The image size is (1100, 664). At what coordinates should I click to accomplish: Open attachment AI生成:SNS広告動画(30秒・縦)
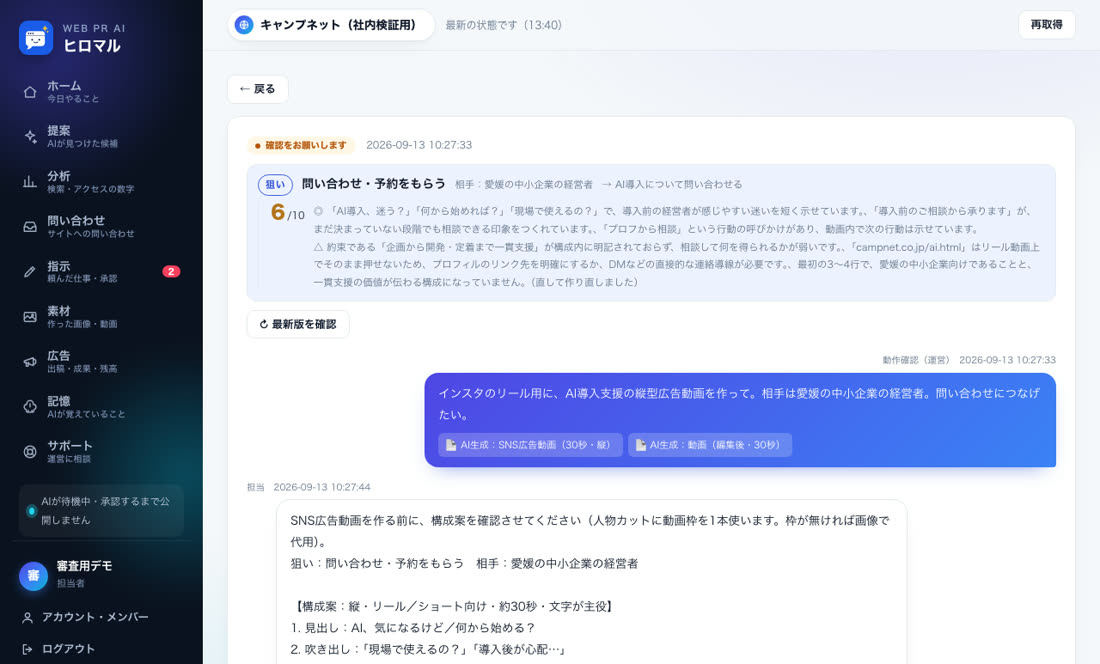(530, 445)
